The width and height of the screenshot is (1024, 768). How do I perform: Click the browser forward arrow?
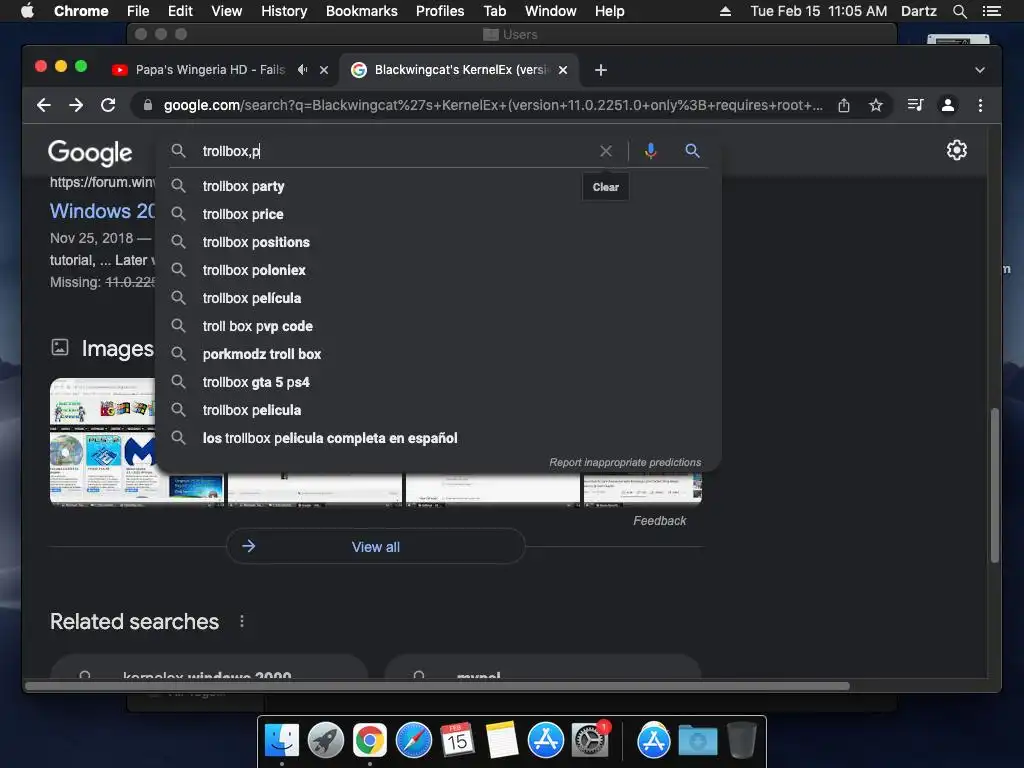(x=76, y=105)
